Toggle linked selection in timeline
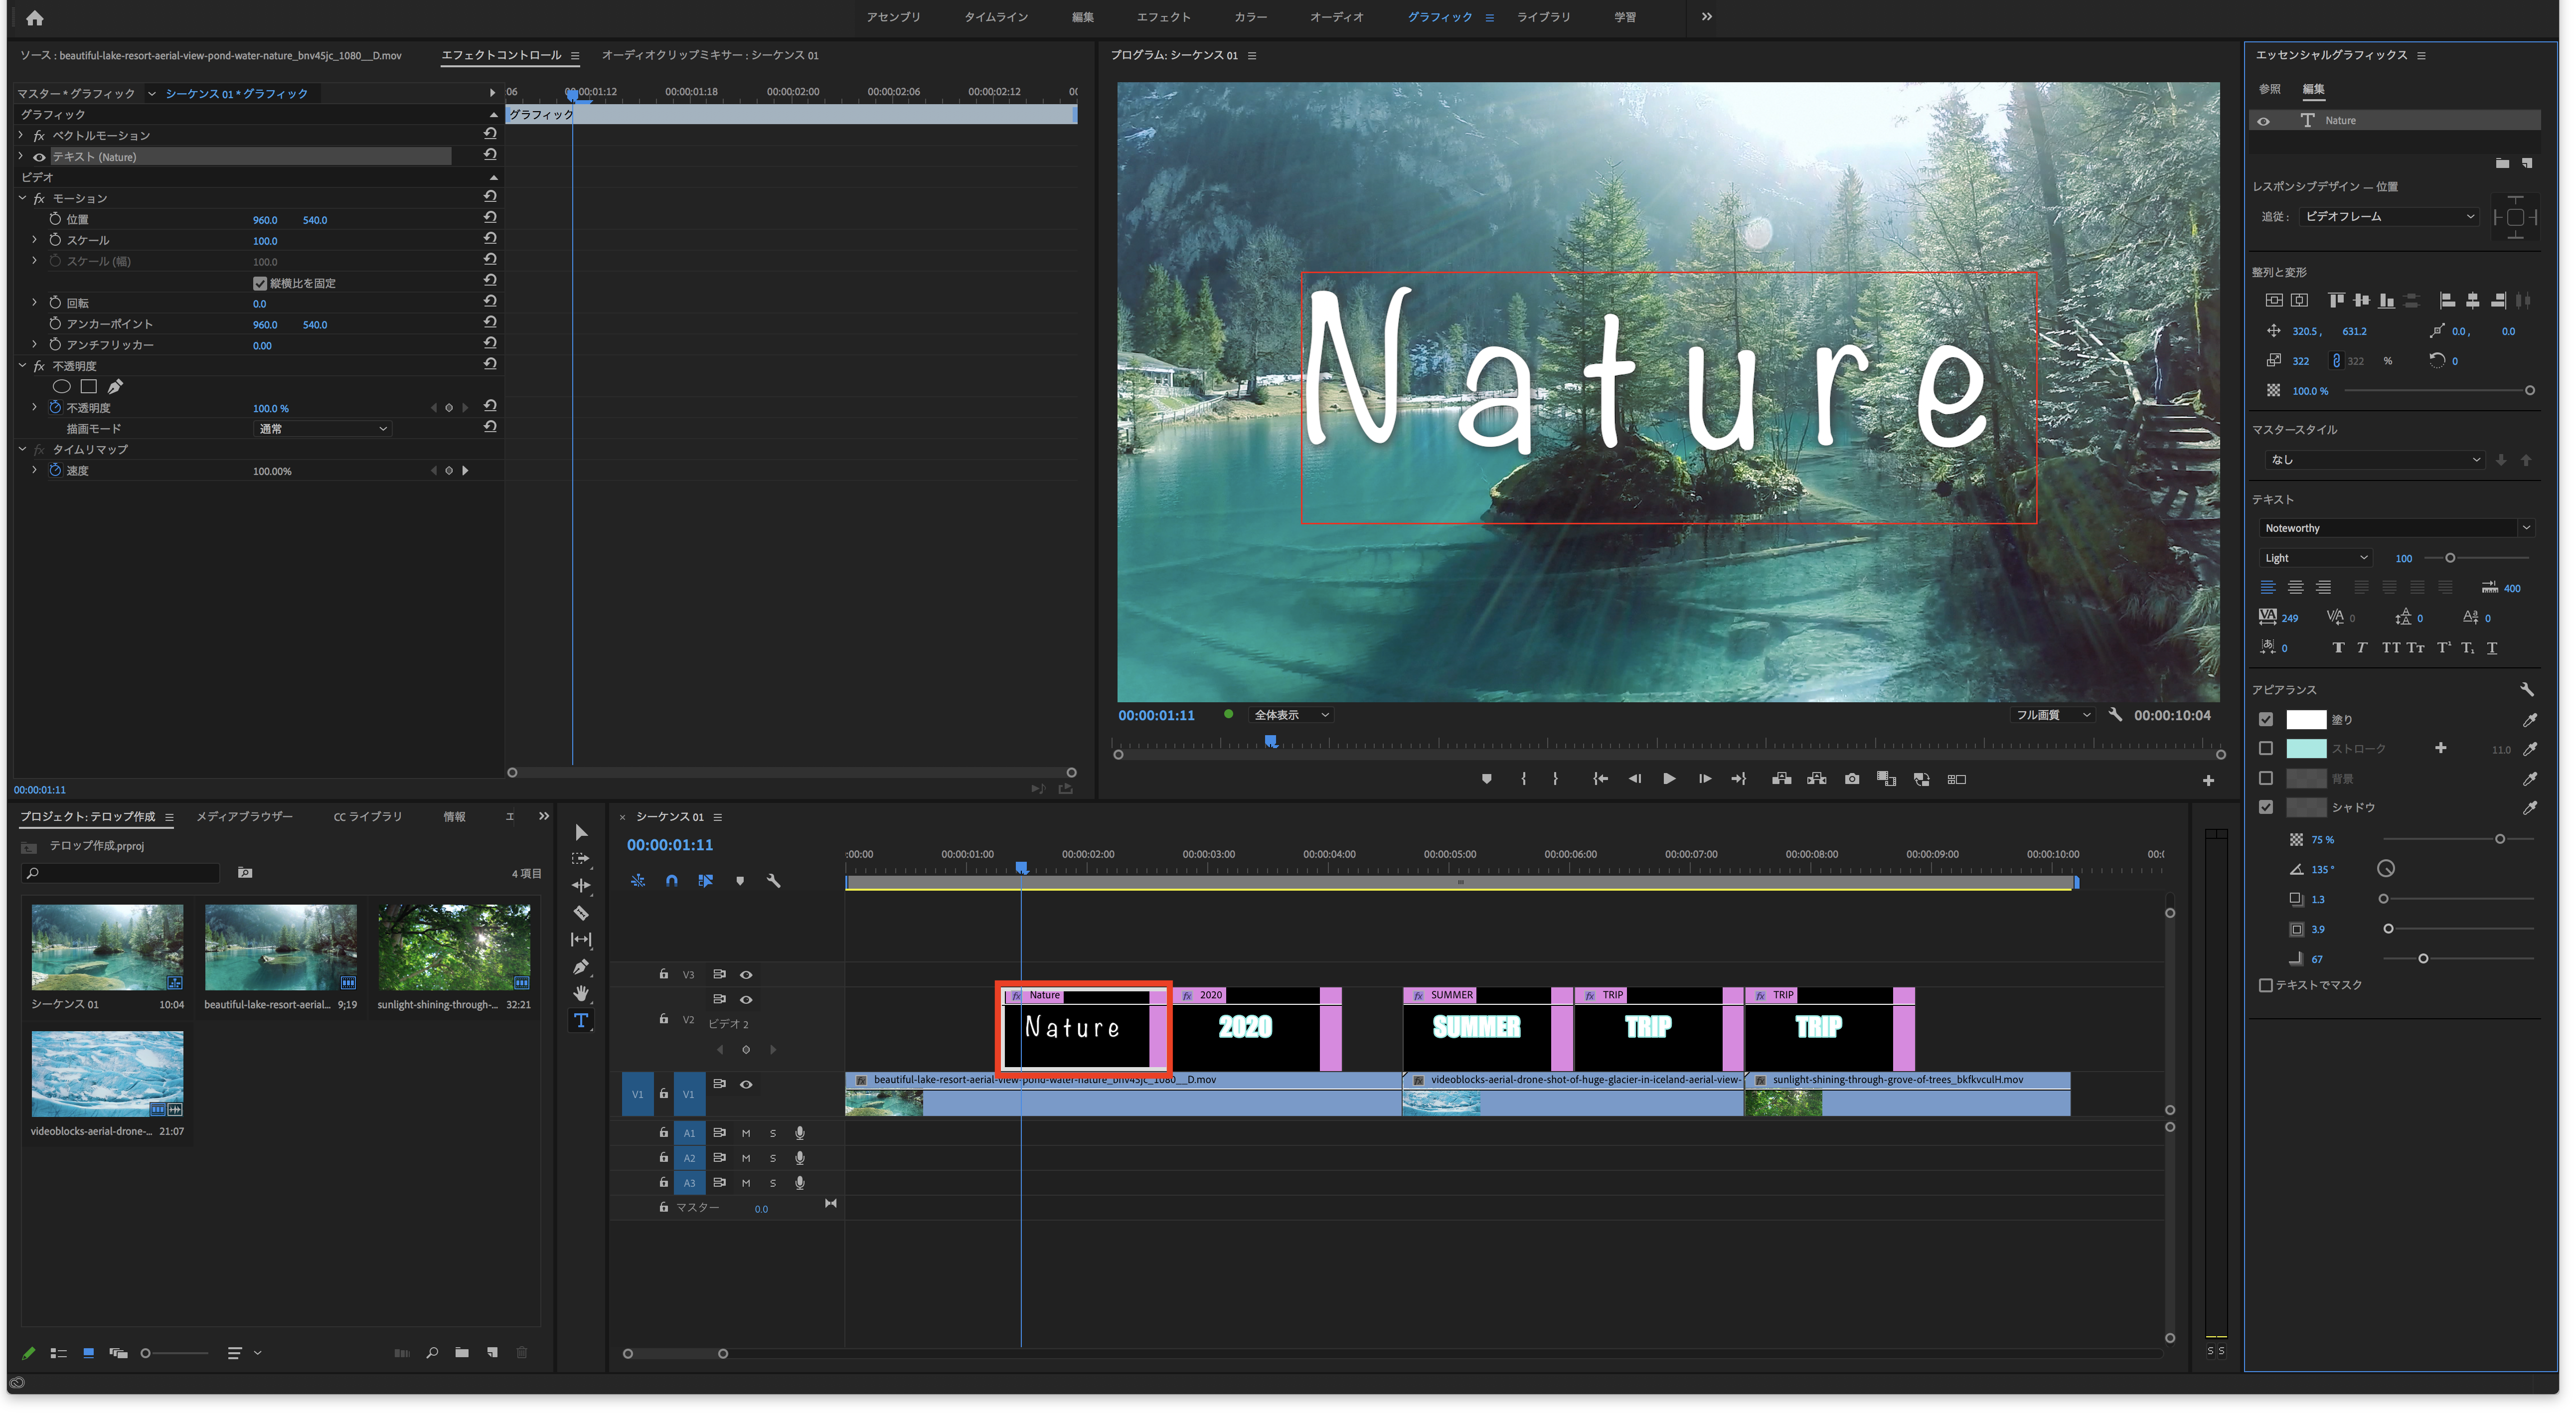The image size is (2576, 1415). pyautogui.click(x=706, y=881)
